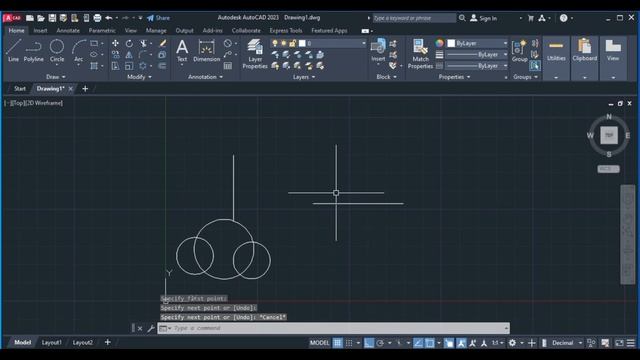Screen dimensions: 640x360
Task: Click Sign In
Action: tap(484, 18)
